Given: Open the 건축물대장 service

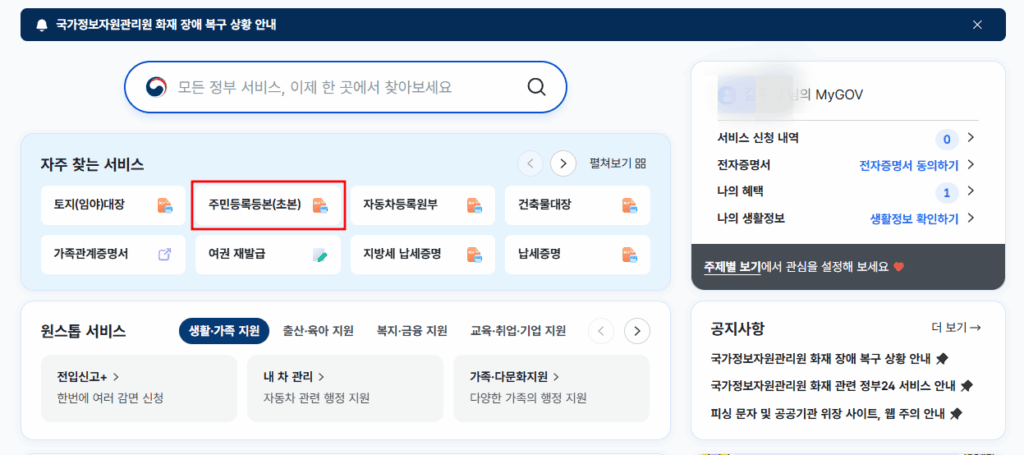Looking at the screenshot, I should [577, 206].
